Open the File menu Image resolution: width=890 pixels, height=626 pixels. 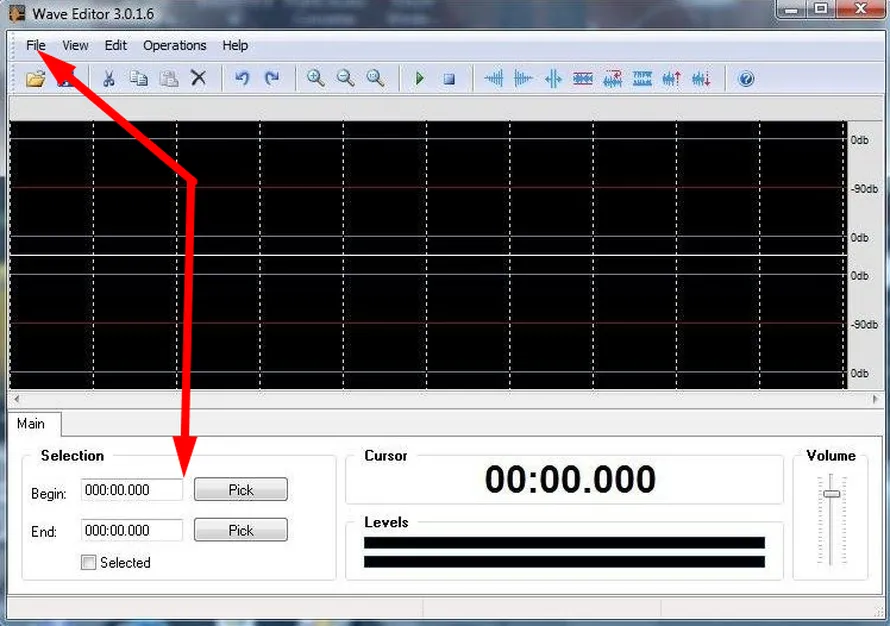click(35, 45)
